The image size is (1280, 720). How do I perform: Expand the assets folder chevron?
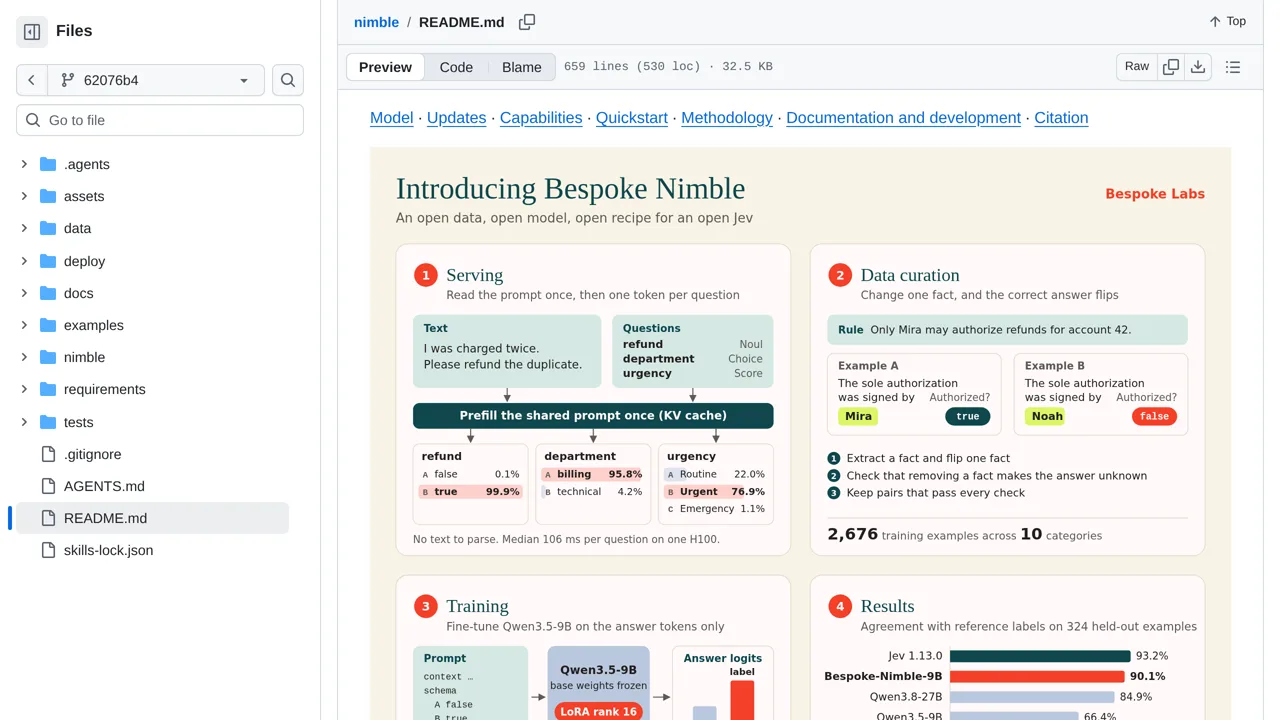(x=24, y=196)
